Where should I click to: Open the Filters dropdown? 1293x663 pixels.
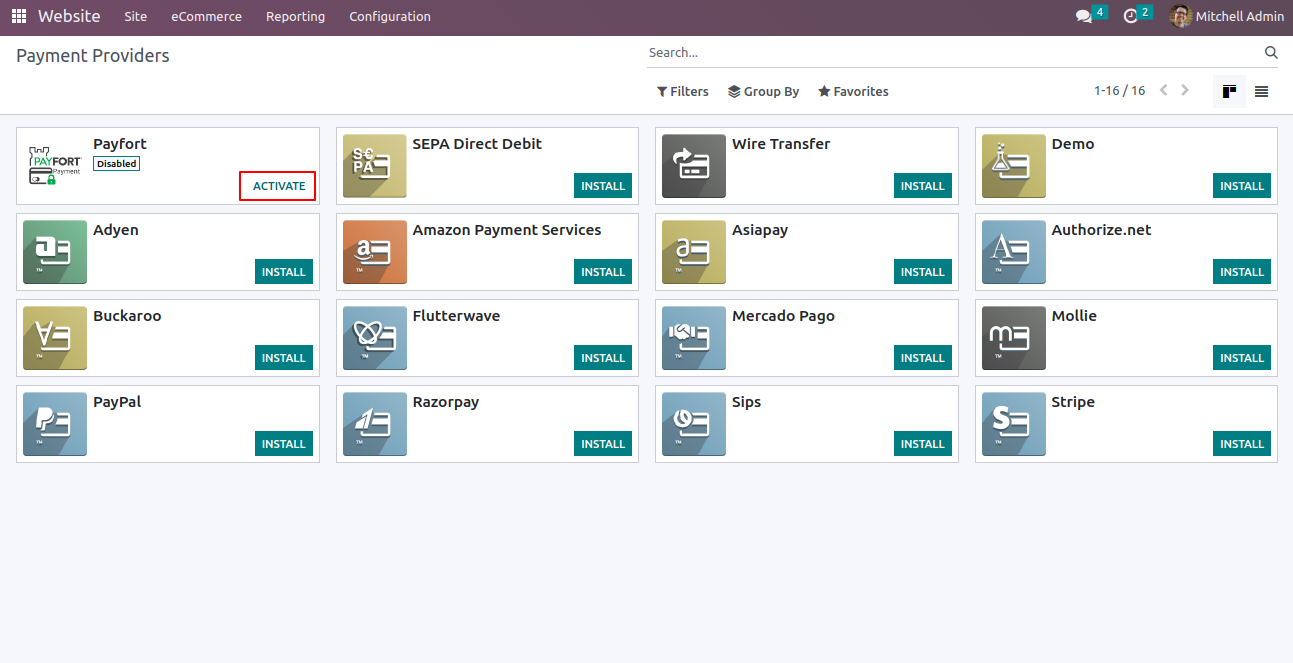pyautogui.click(x=683, y=91)
